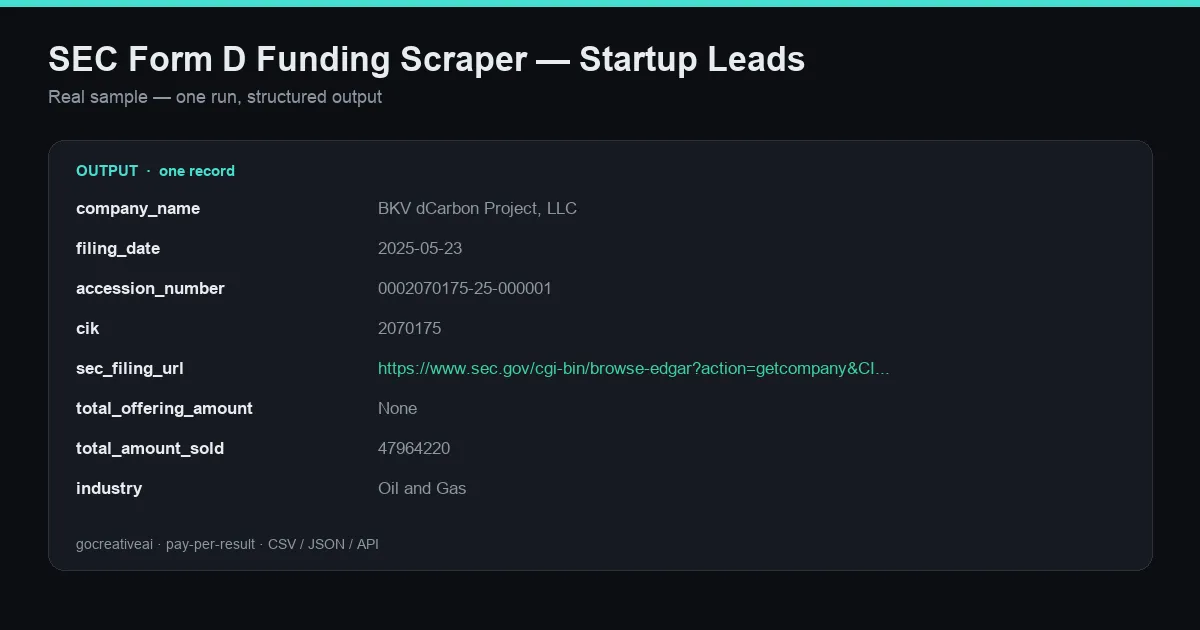Click the total_amount_sold field label
This screenshot has height=630, width=1200.
(x=150, y=448)
